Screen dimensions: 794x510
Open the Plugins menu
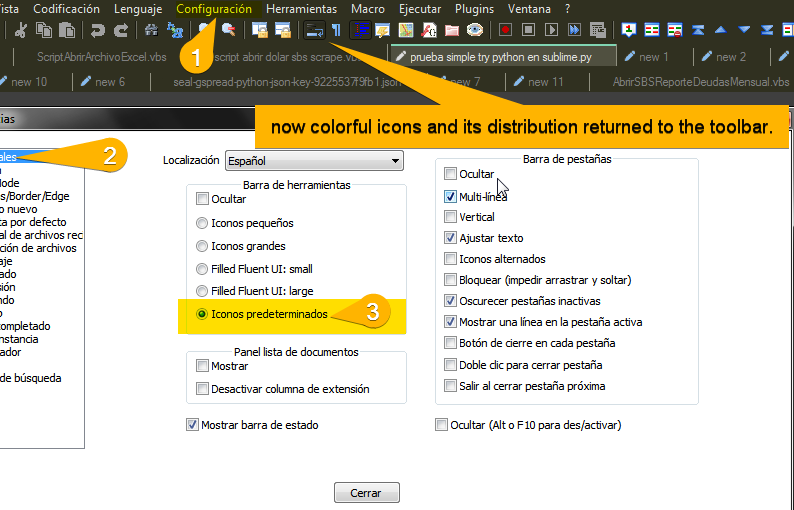[474, 9]
